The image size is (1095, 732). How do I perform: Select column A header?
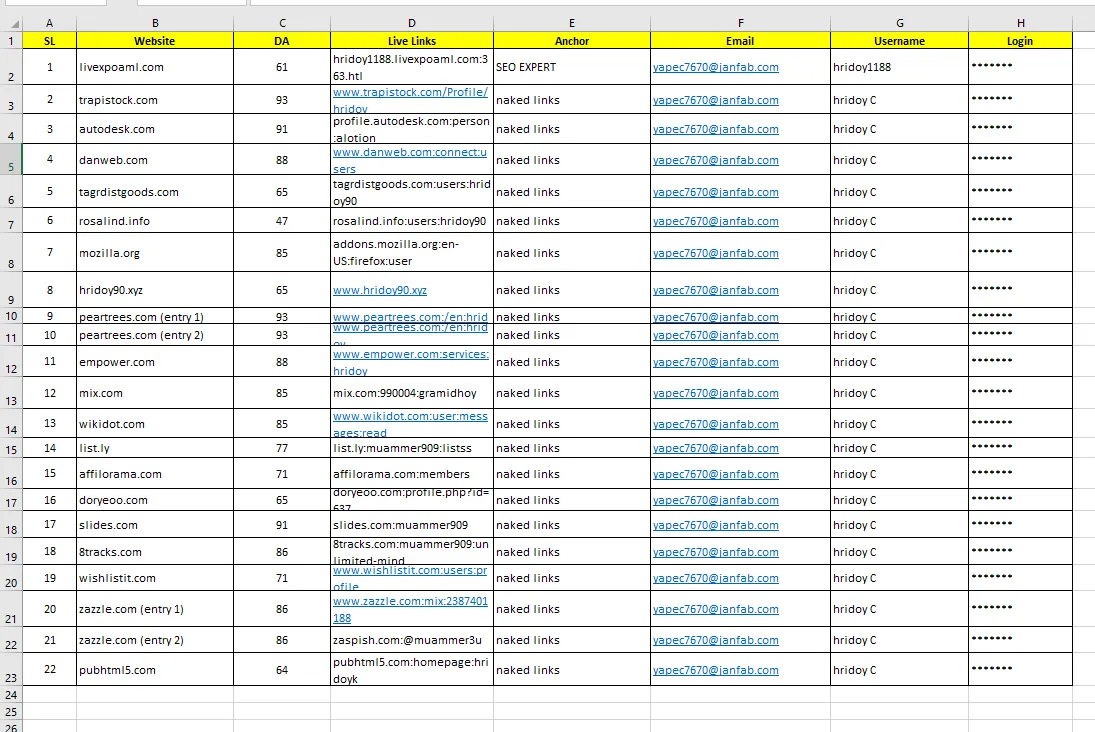[49, 23]
